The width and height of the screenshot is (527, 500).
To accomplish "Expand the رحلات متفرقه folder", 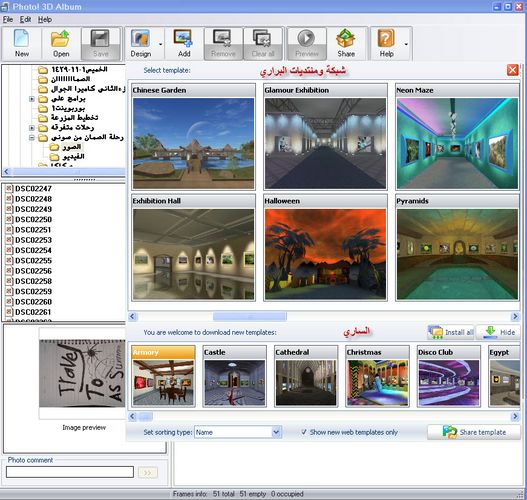I will (x=32, y=128).
